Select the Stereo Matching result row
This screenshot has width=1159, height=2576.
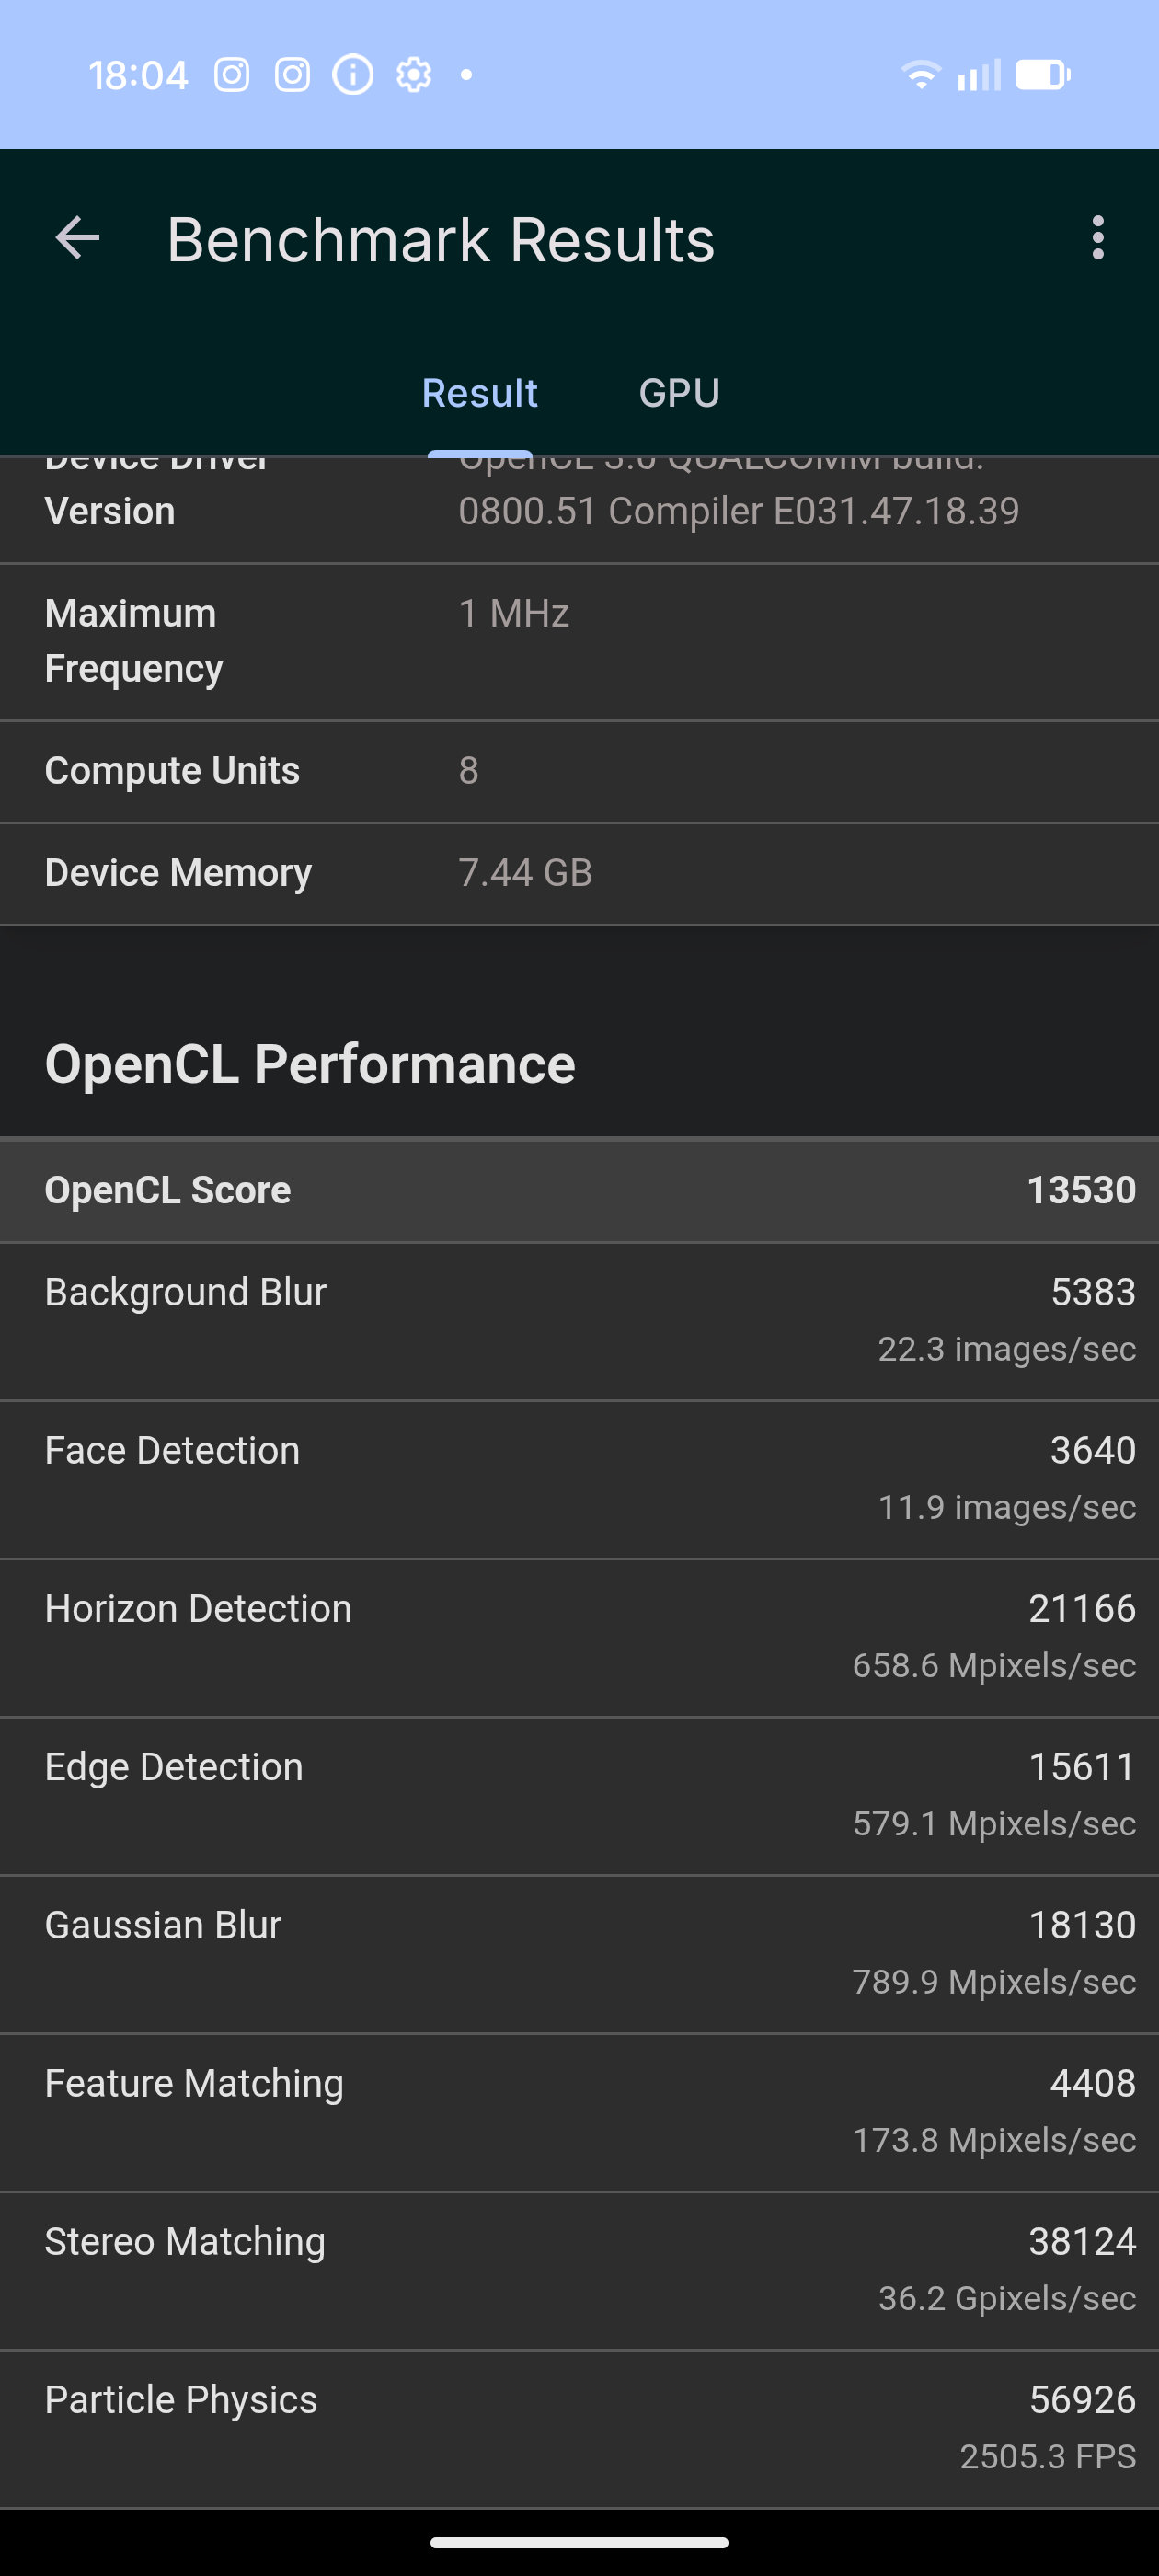[x=580, y=2269]
